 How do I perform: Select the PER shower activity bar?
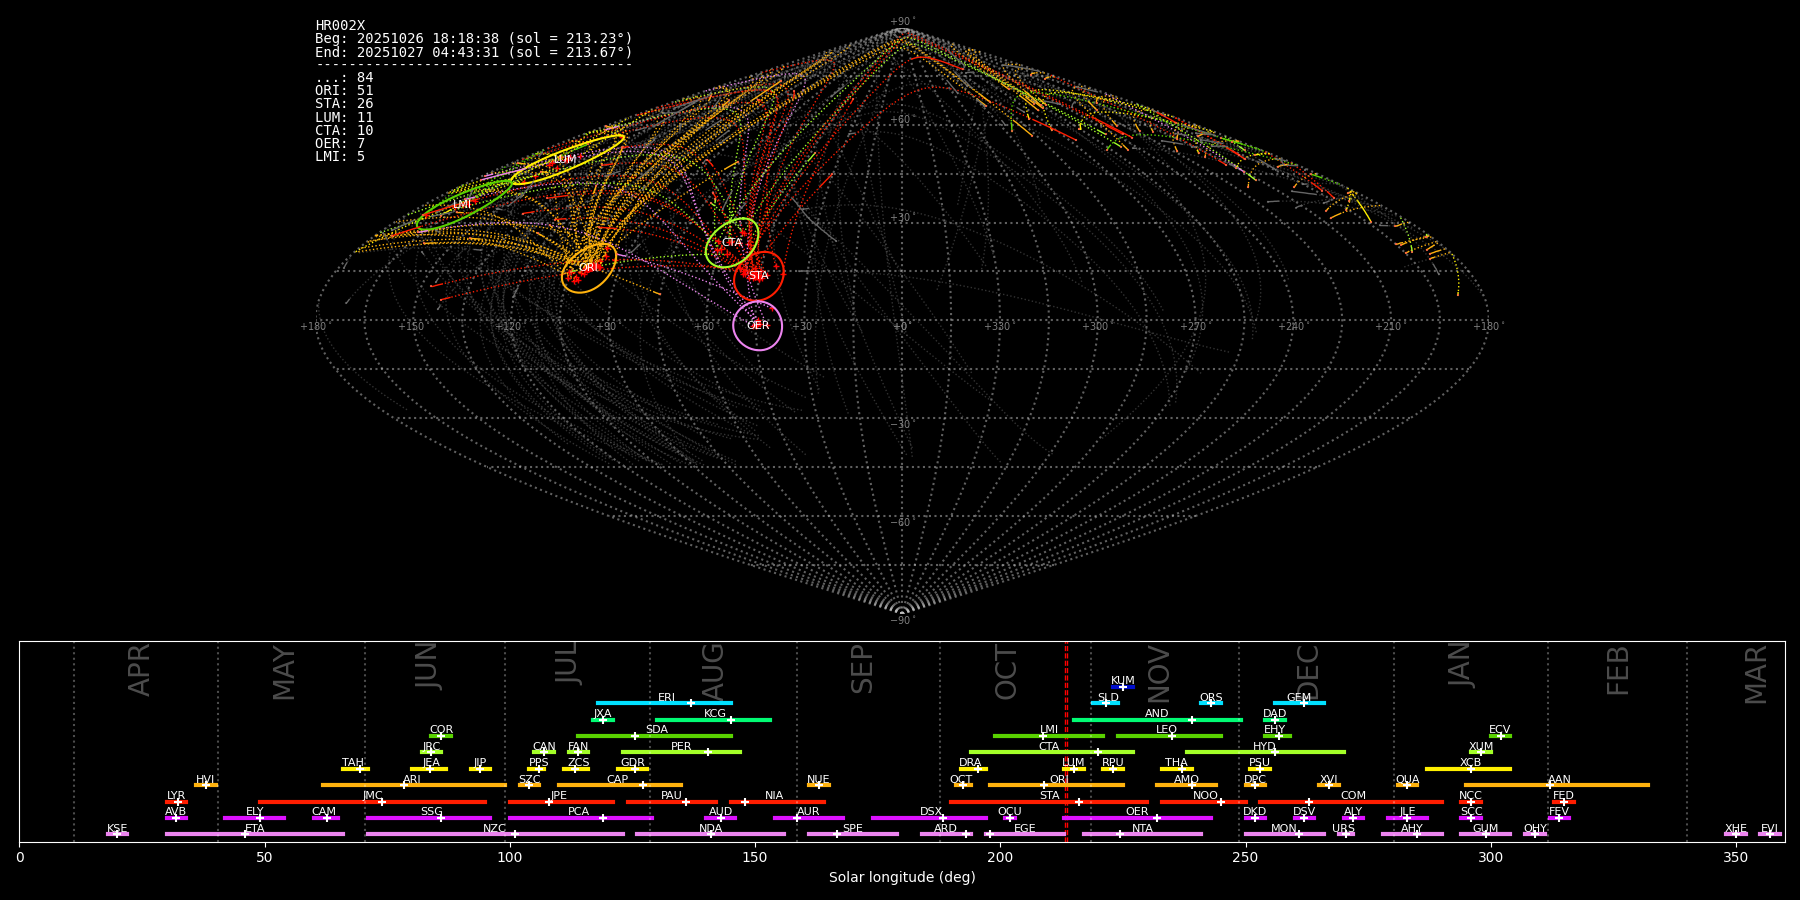(681, 752)
